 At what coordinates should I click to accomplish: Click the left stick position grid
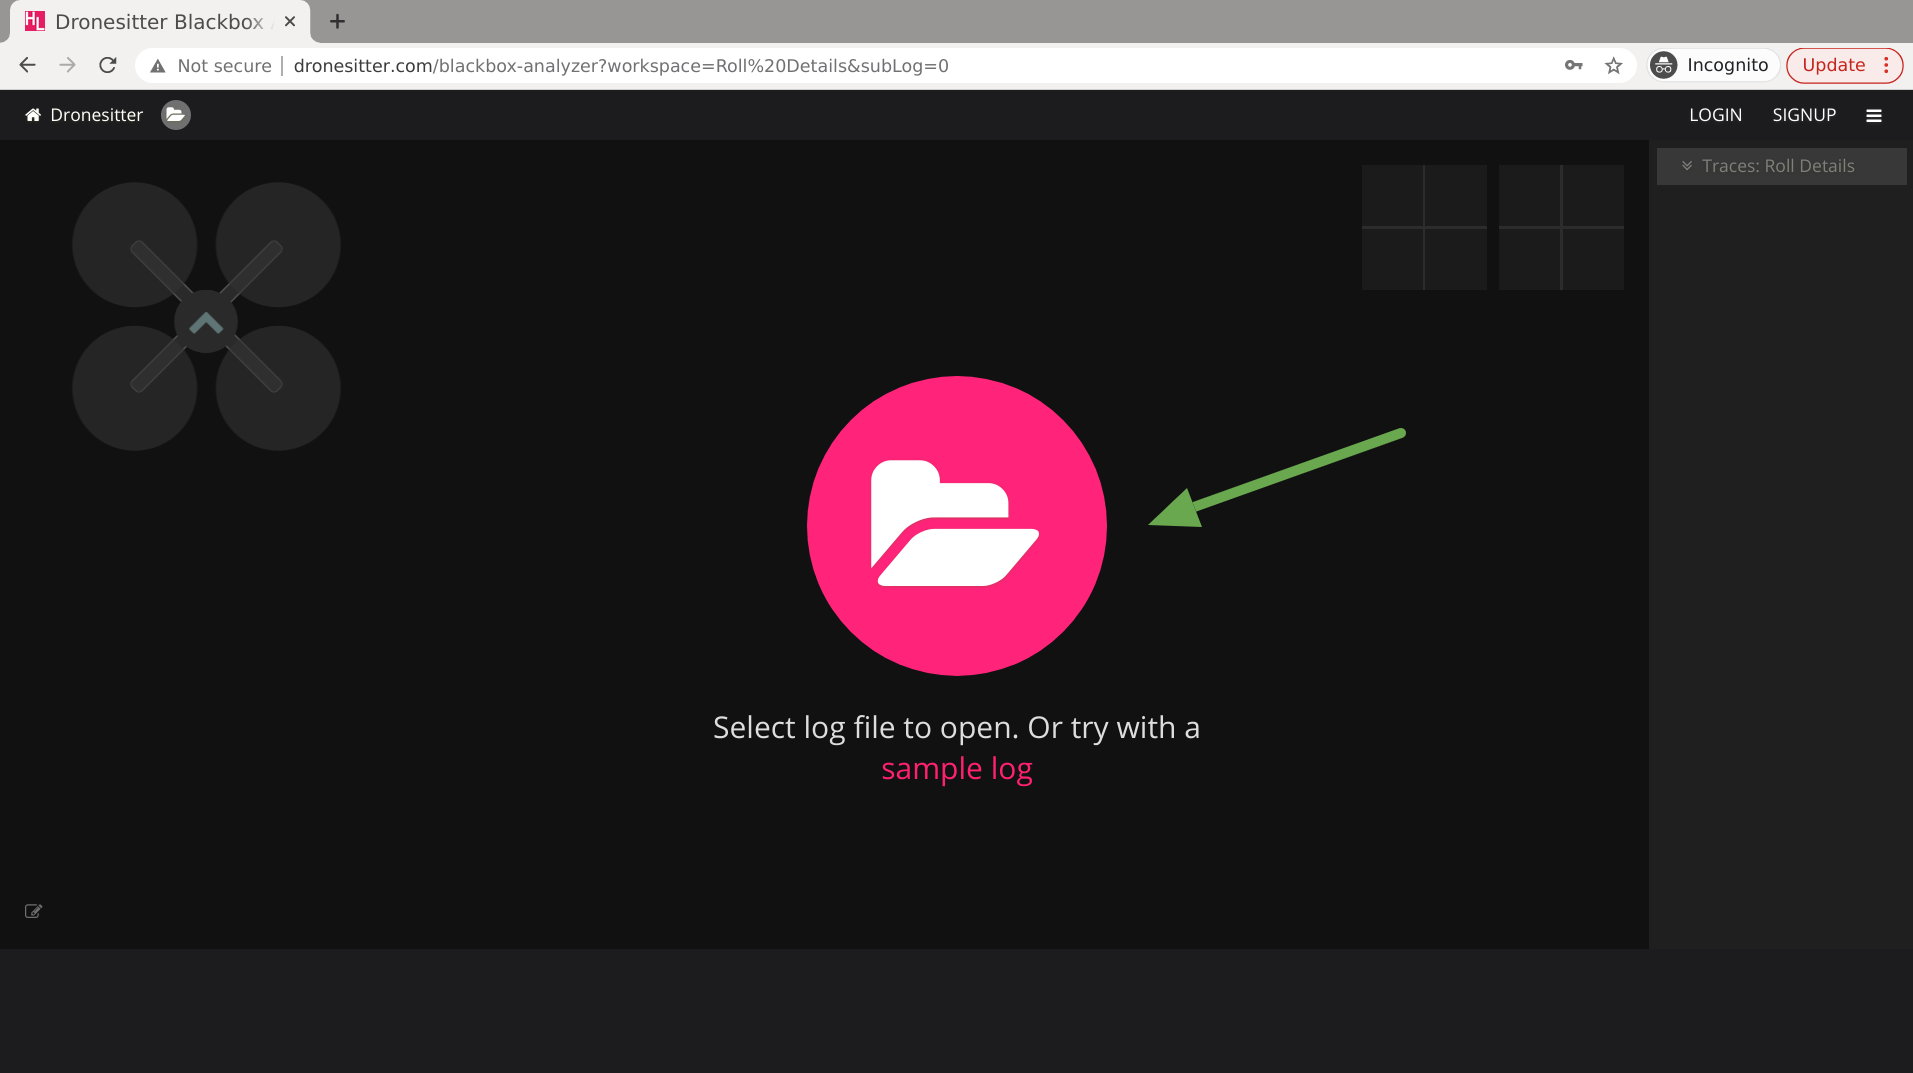[1424, 228]
